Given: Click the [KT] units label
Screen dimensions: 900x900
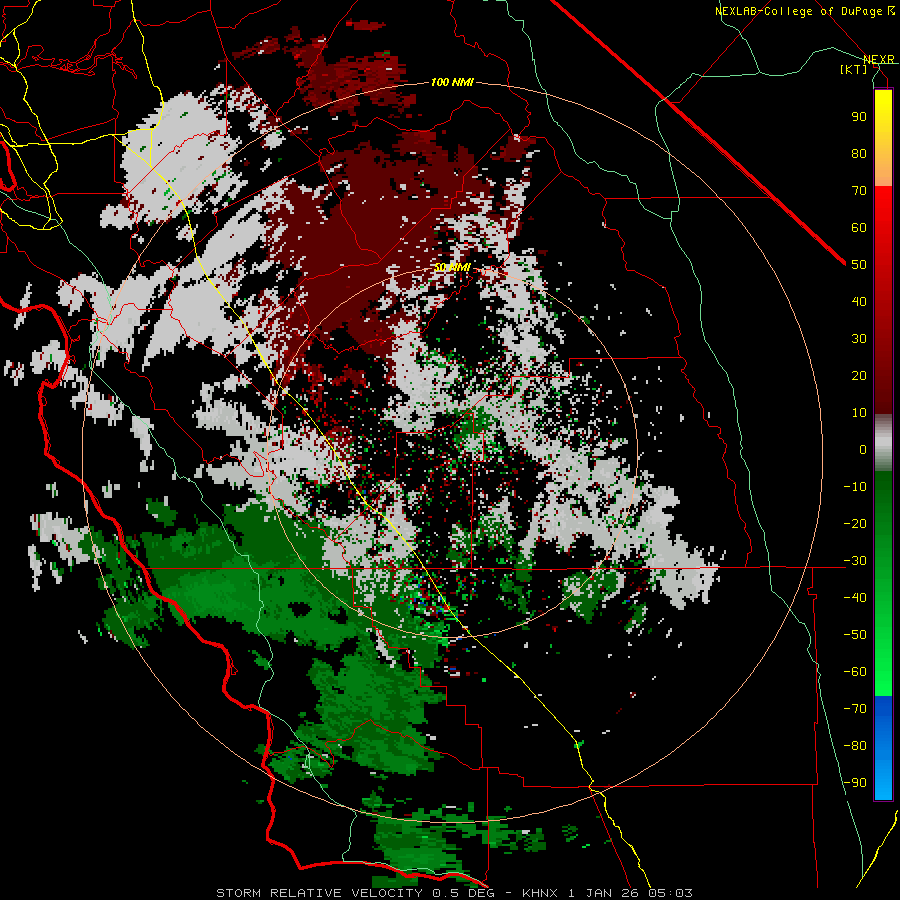Looking at the screenshot, I should pyautogui.click(x=854, y=69).
